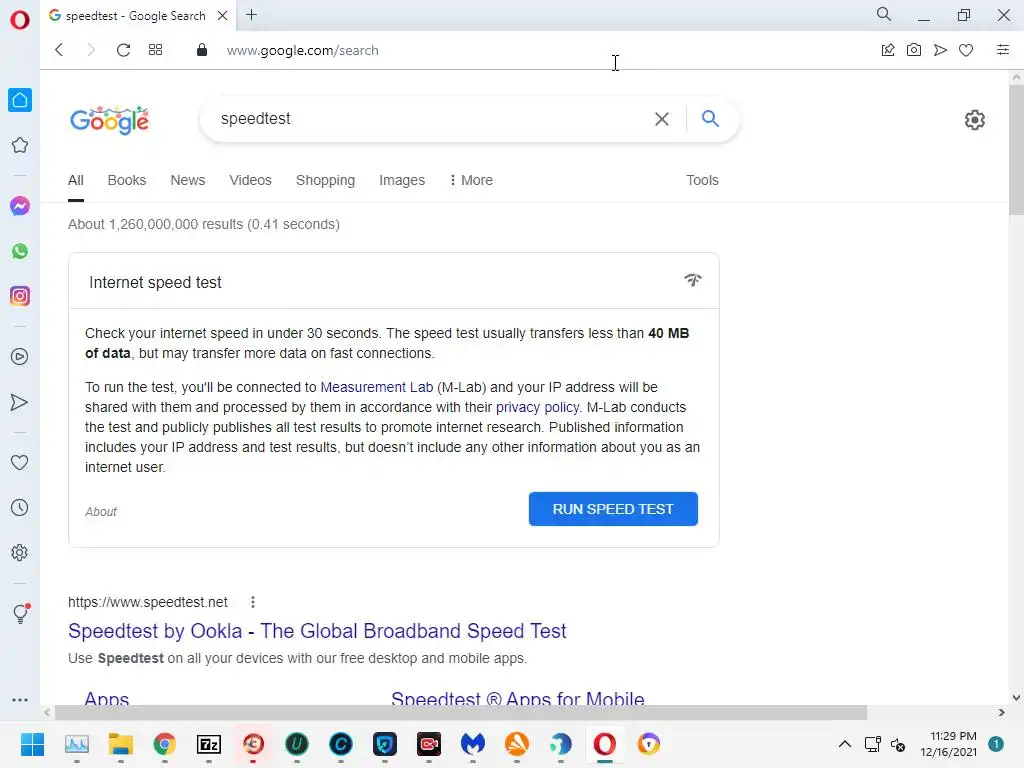Image resolution: width=1024 pixels, height=768 pixels.
Task: Close the speedtest Google Search tab
Action: point(222,16)
